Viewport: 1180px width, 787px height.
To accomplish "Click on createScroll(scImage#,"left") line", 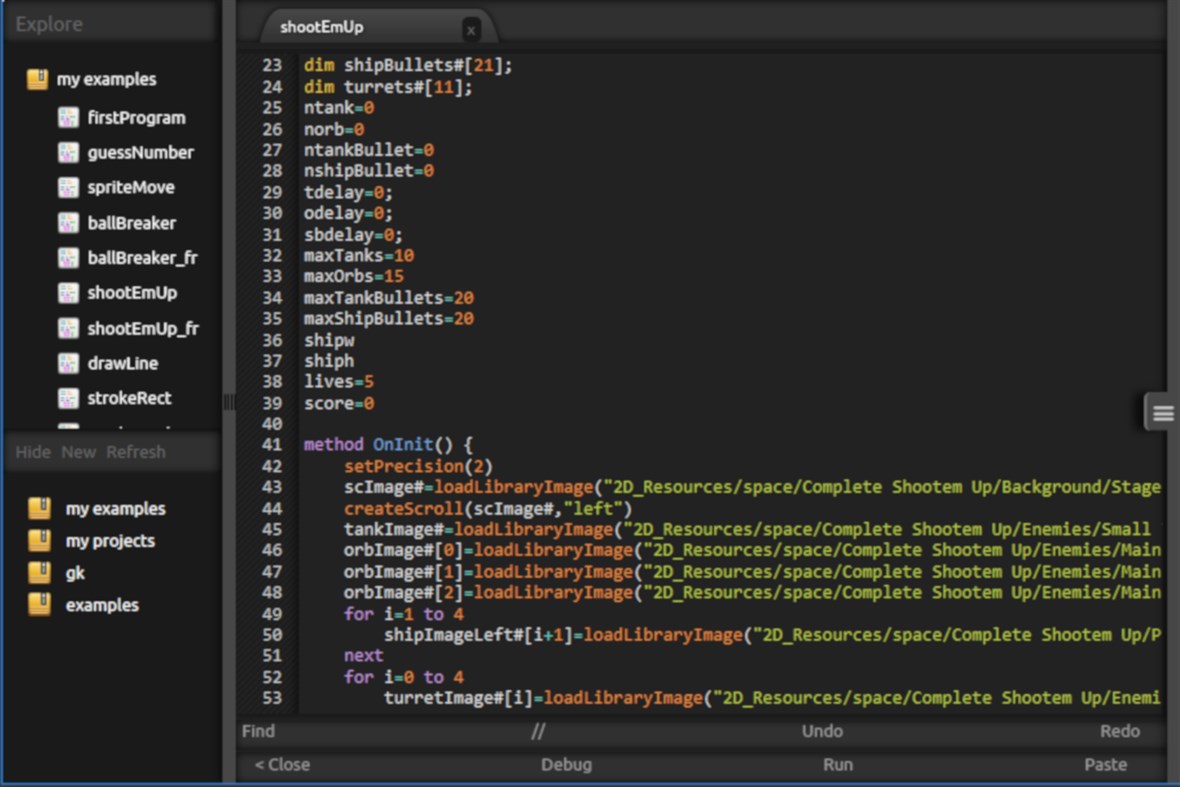I will 488,509.
